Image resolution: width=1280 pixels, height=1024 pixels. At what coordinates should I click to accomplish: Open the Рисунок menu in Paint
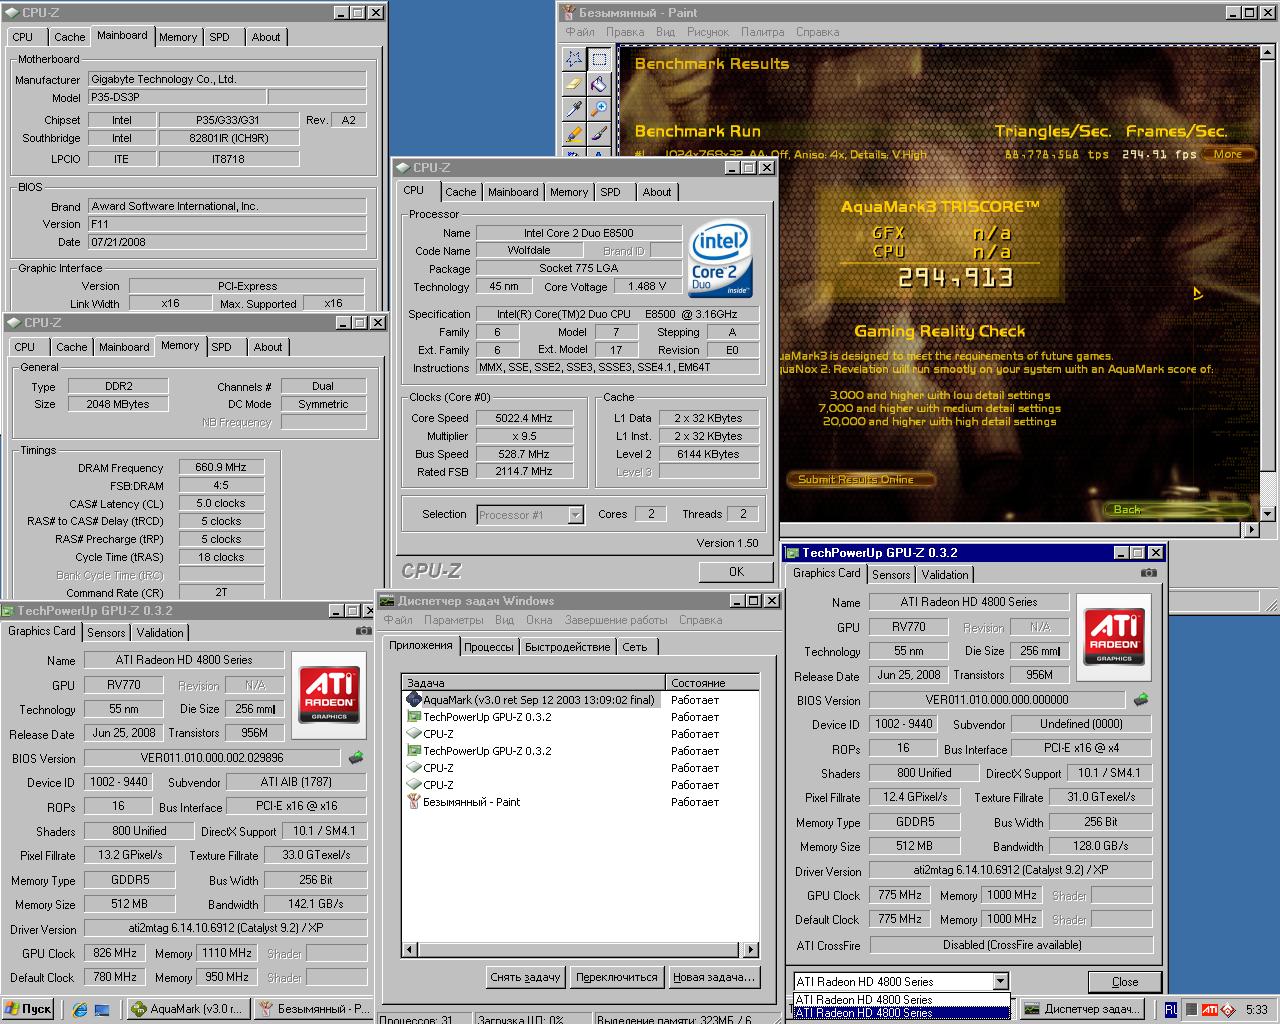point(708,32)
